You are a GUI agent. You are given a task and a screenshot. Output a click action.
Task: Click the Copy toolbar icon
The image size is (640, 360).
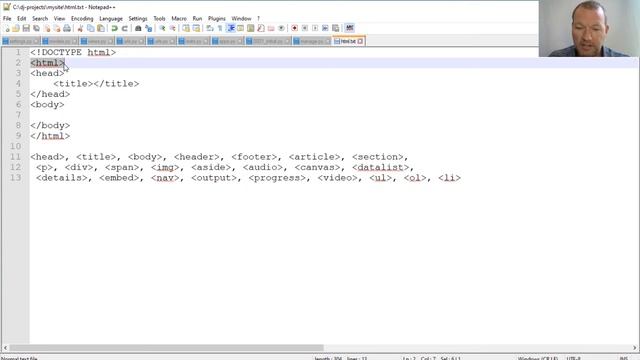click(x=91, y=28)
